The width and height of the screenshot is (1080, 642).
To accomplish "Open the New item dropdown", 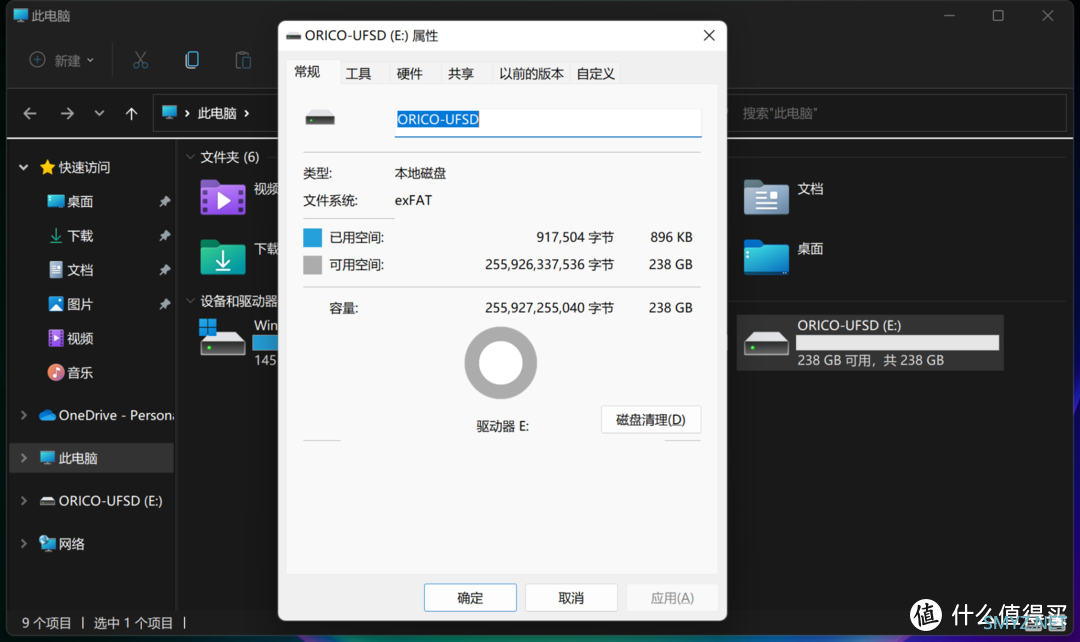I will coord(62,60).
